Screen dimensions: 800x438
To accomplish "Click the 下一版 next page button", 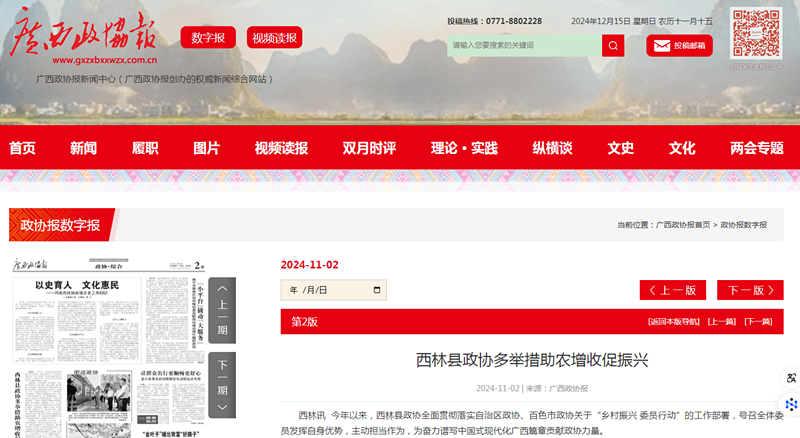I will pos(750,290).
